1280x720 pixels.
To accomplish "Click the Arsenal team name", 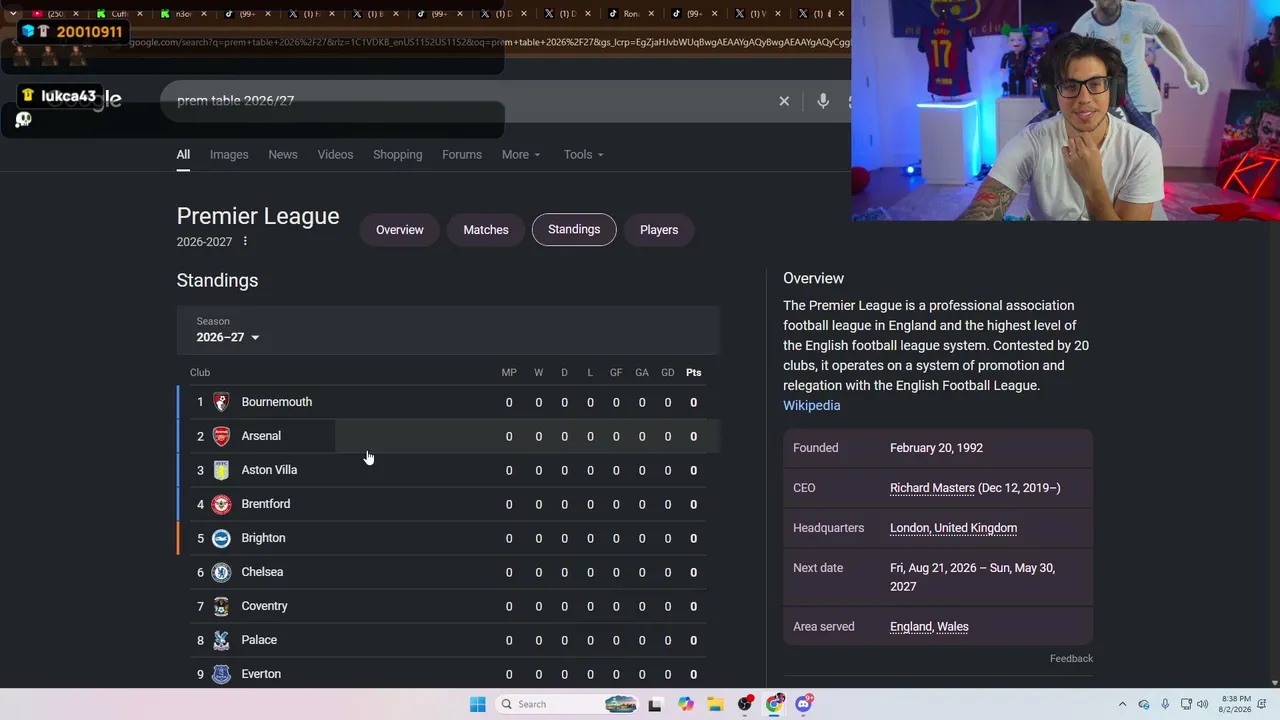I will (261, 436).
